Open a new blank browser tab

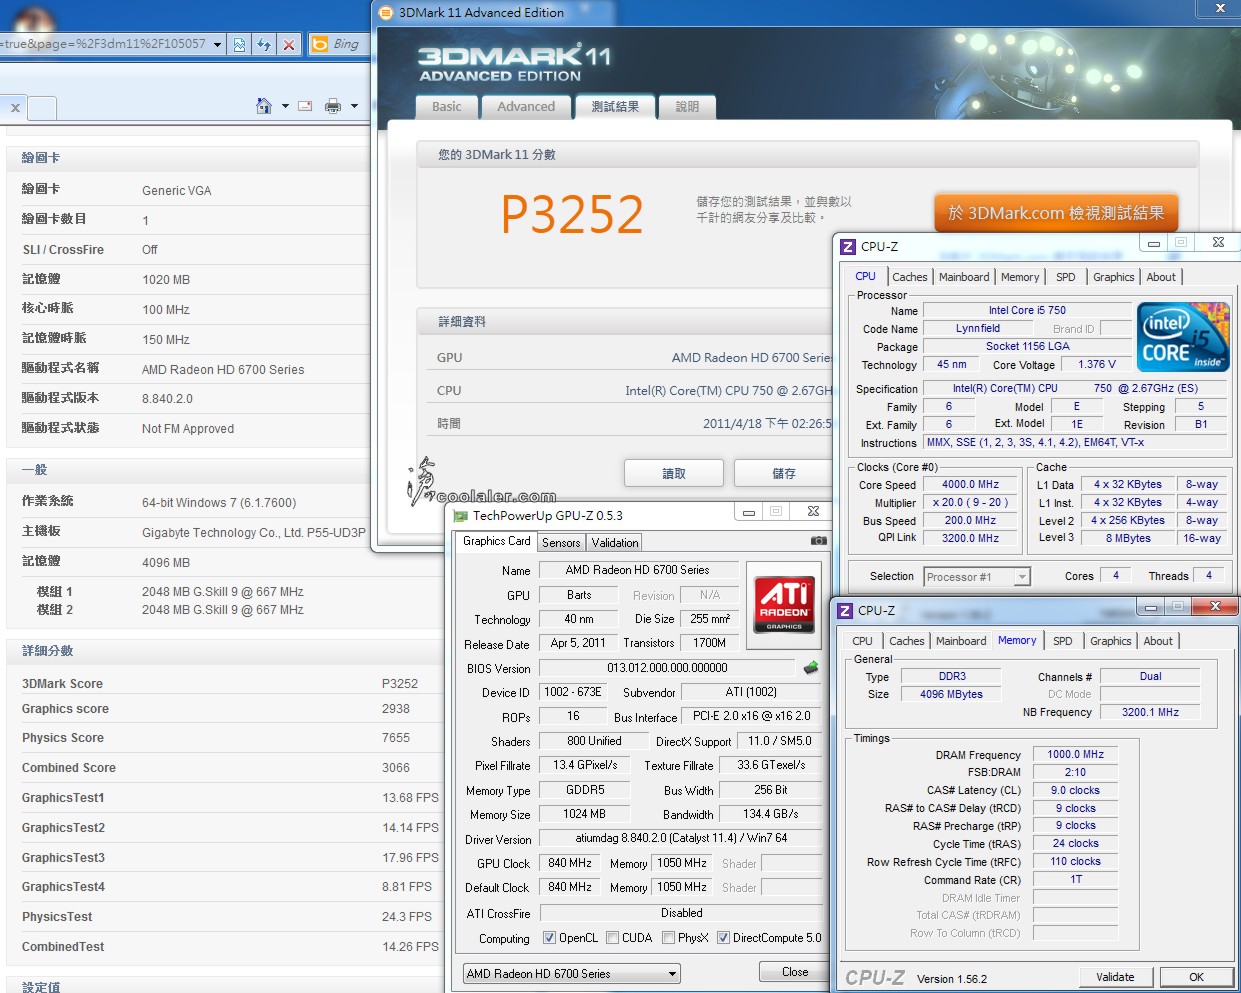click(x=42, y=108)
